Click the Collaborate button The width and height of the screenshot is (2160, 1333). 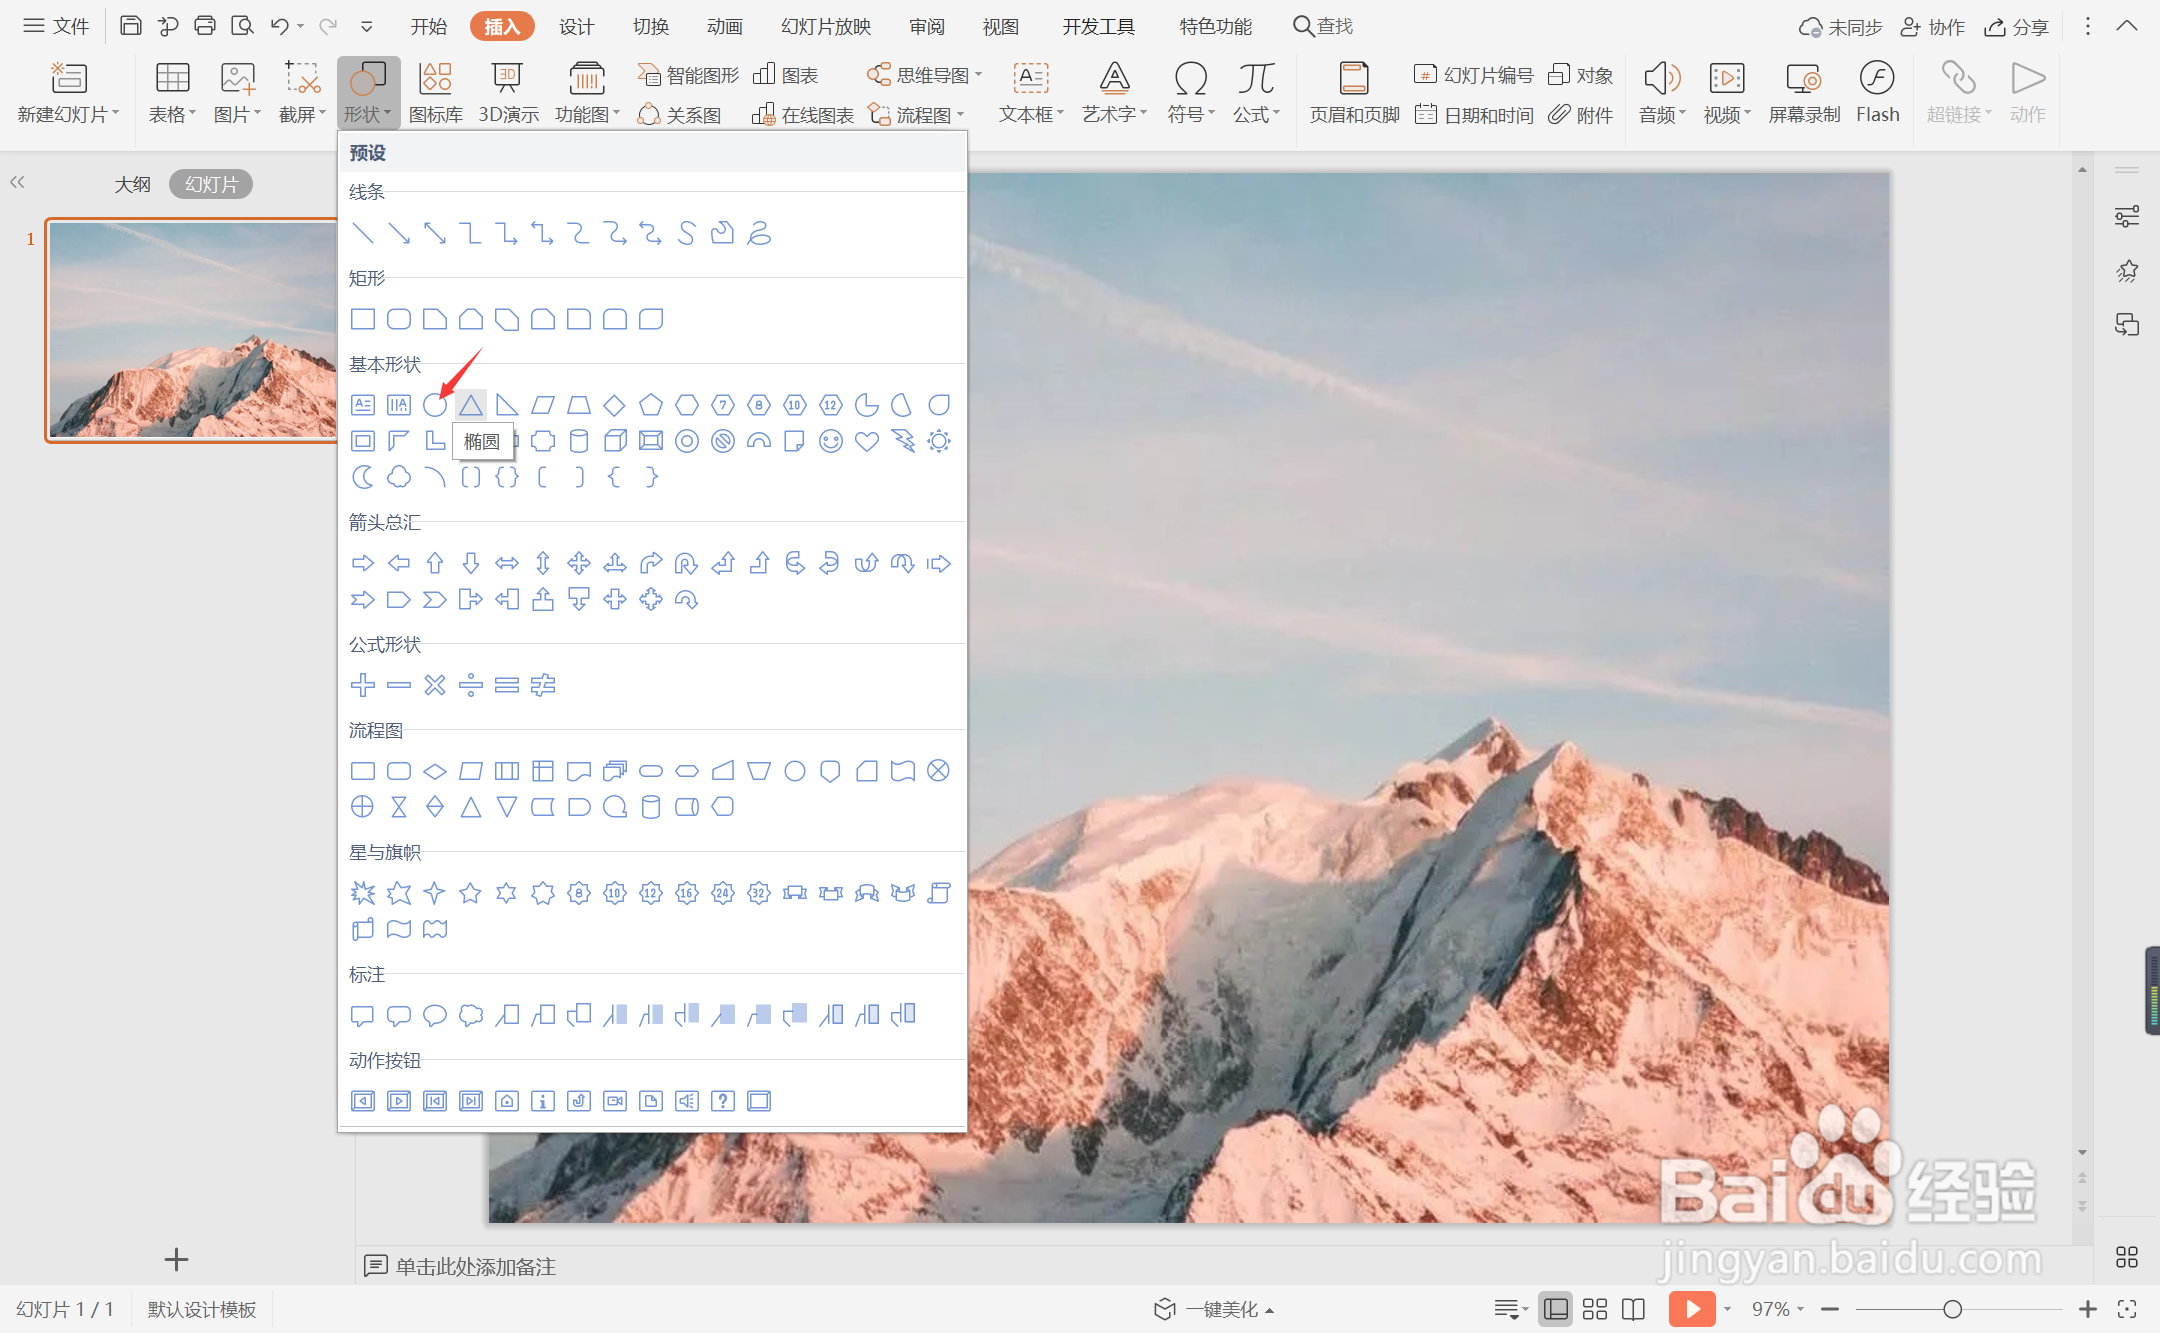[1933, 27]
